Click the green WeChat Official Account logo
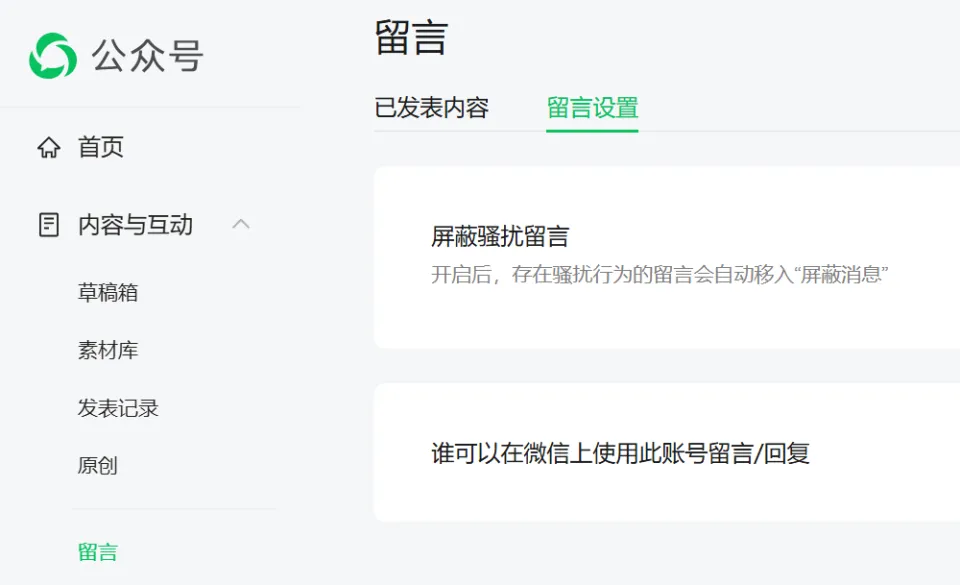The height and width of the screenshot is (585, 960). point(53,56)
